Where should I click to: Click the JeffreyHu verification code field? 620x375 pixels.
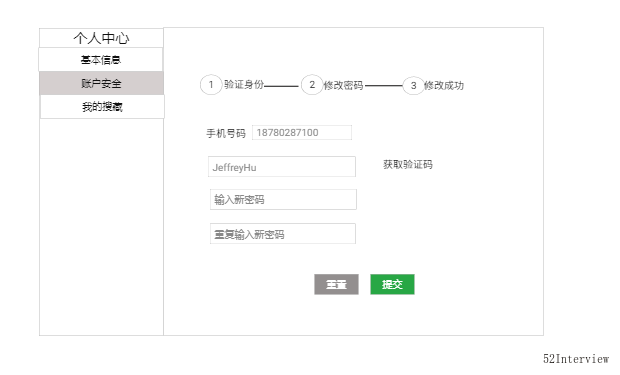(282, 167)
